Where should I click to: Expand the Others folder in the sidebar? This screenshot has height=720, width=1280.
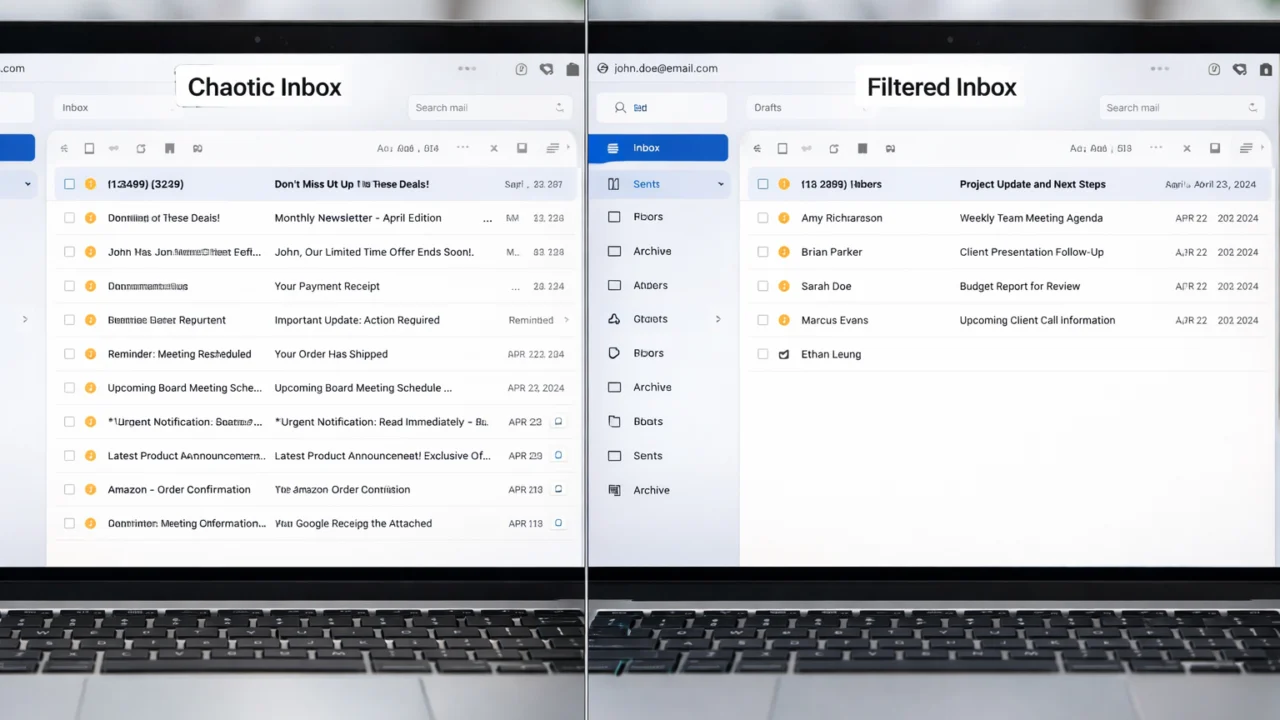pyautogui.click(x=716, y=319)
